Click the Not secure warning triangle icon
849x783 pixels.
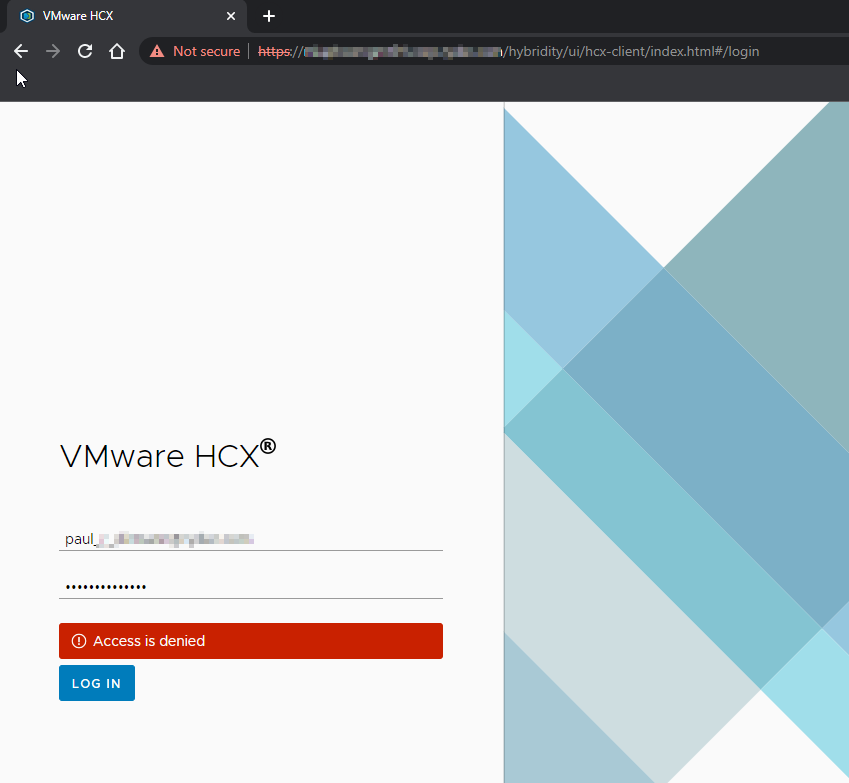[157, 51]
